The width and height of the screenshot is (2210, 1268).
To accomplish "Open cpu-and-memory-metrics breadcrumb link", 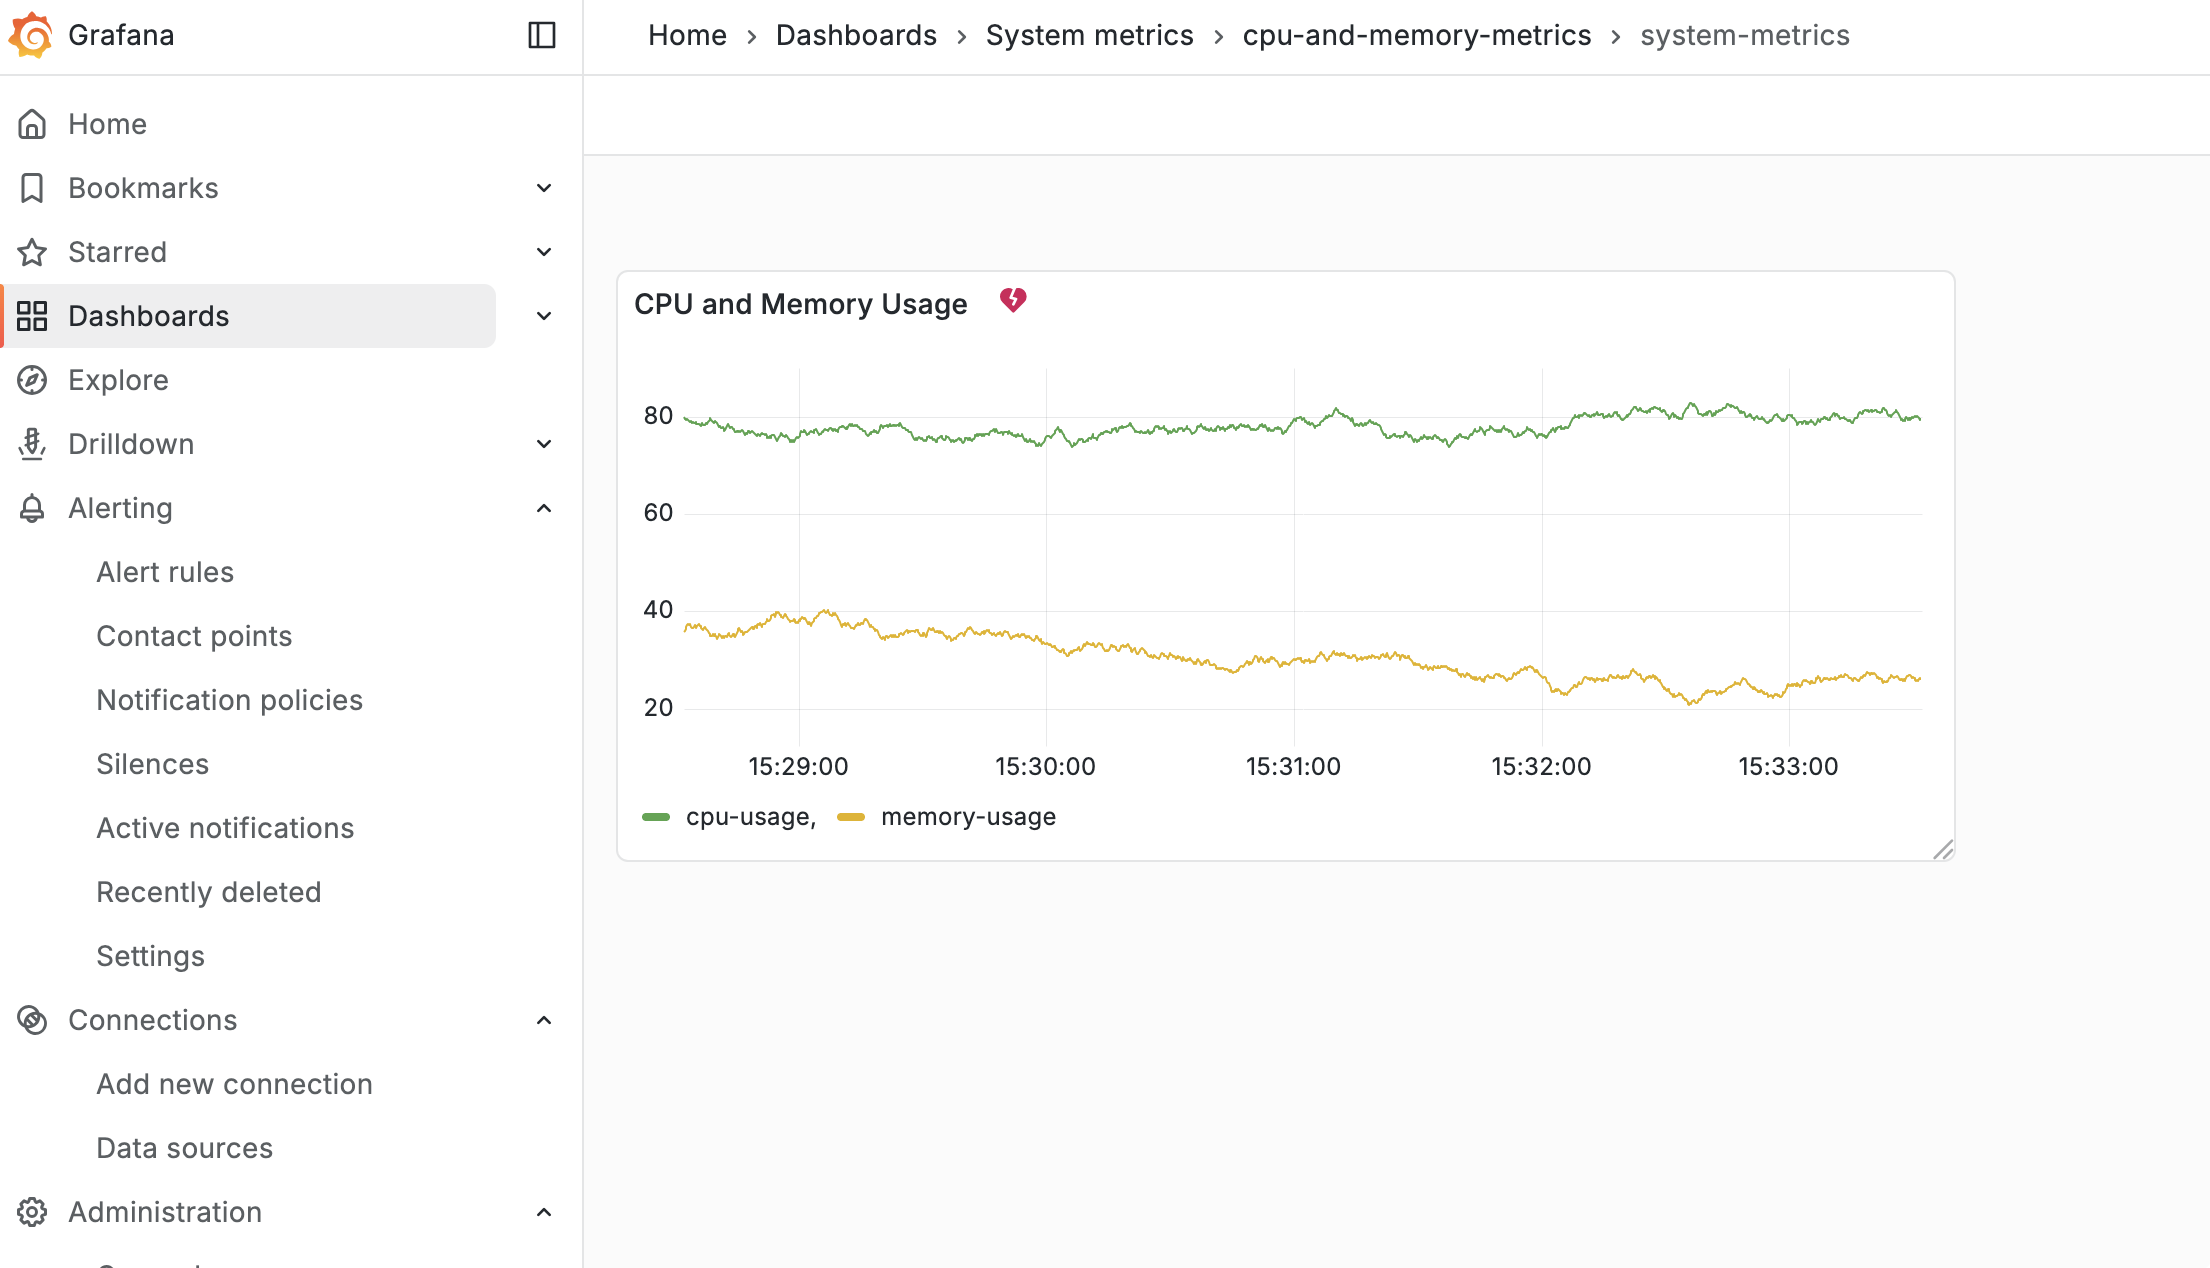I will (x=1416, y=35).
